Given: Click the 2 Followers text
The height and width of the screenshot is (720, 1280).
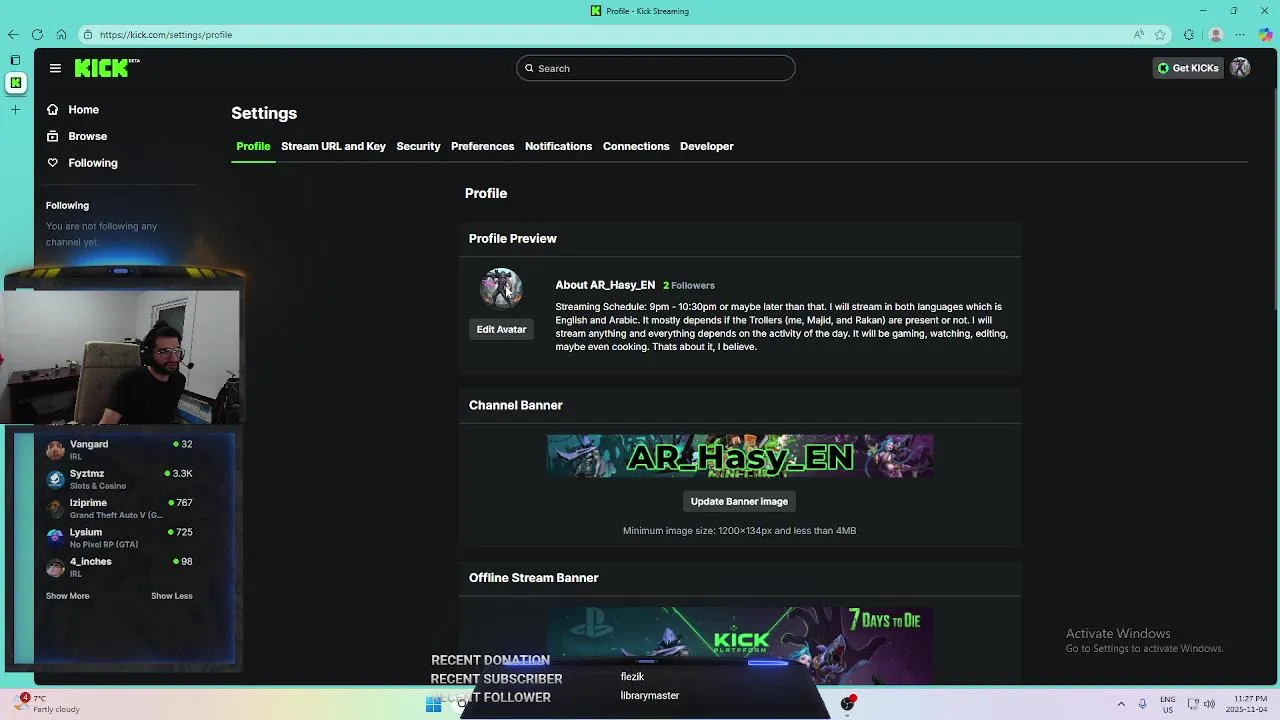Looking at the screenshot, I should click(689, 286).
